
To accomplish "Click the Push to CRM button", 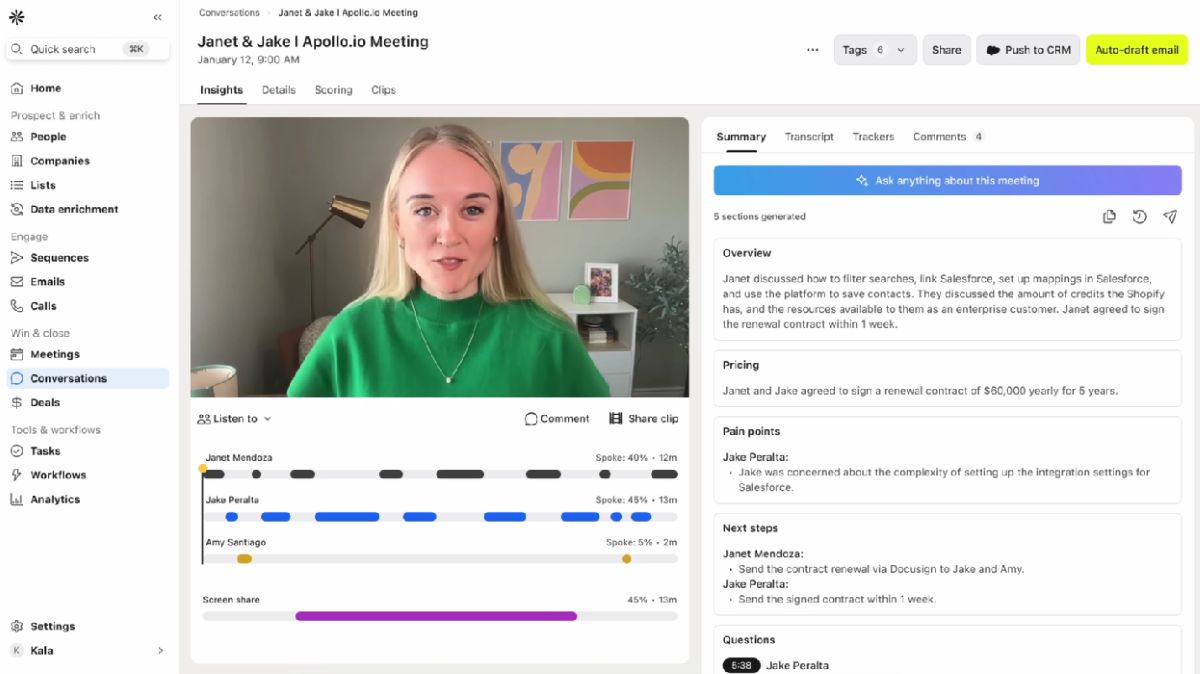I will click(1028, 50).
